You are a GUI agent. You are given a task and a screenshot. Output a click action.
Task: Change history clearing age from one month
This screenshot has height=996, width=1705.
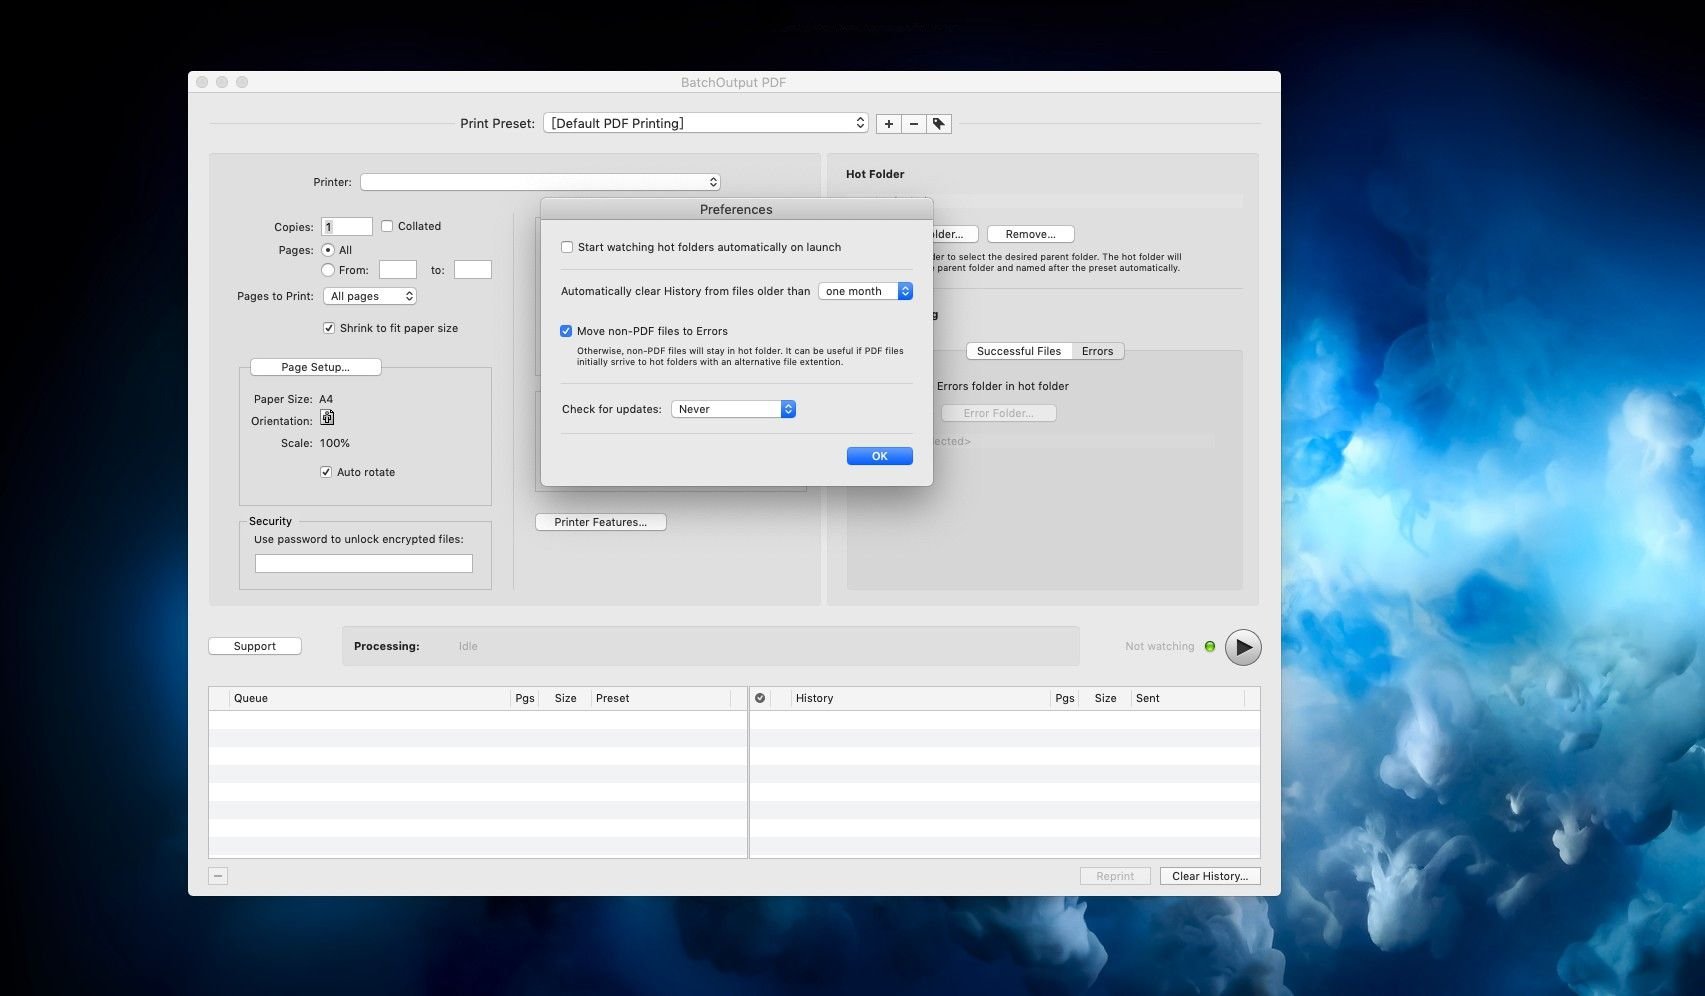pyautogui.click(x=866, y=291)
